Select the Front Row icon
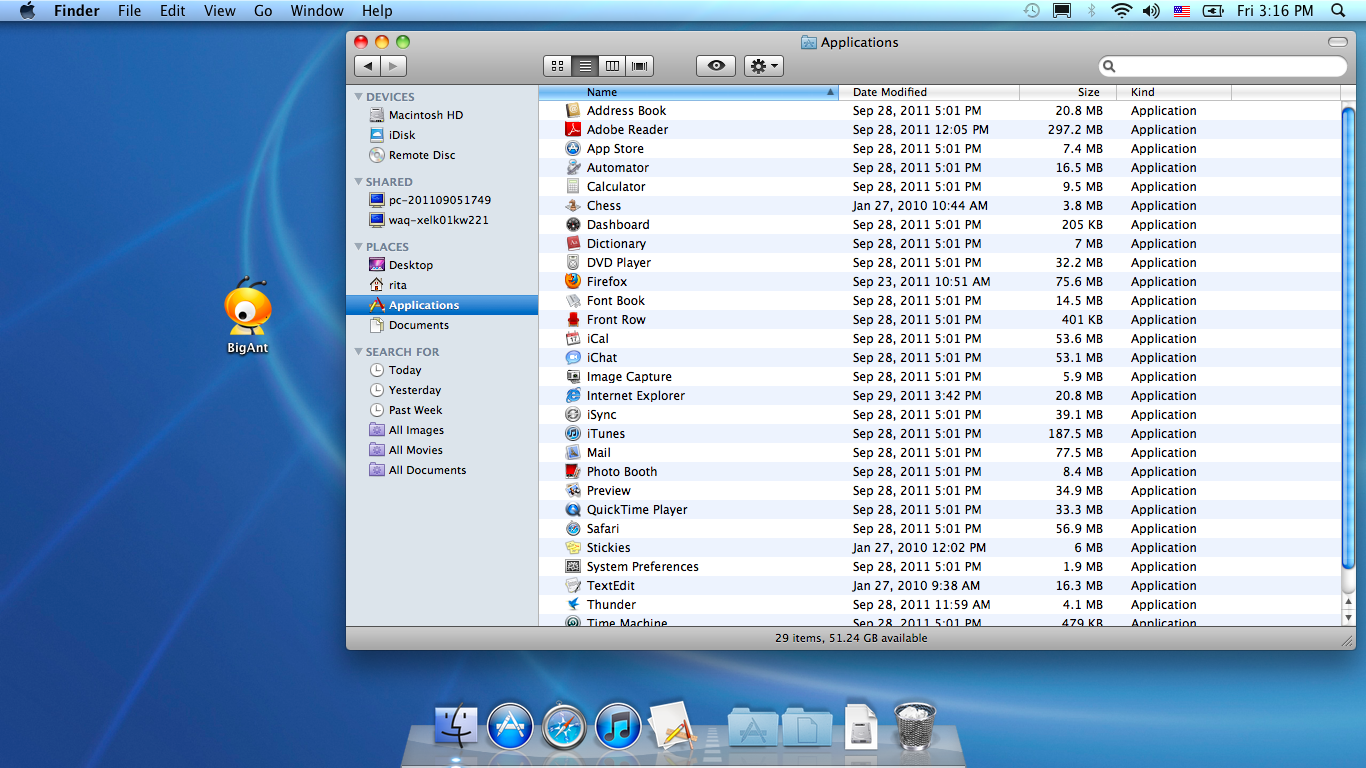This screenshot has height=768, width=1366. [x=573, y=320]
